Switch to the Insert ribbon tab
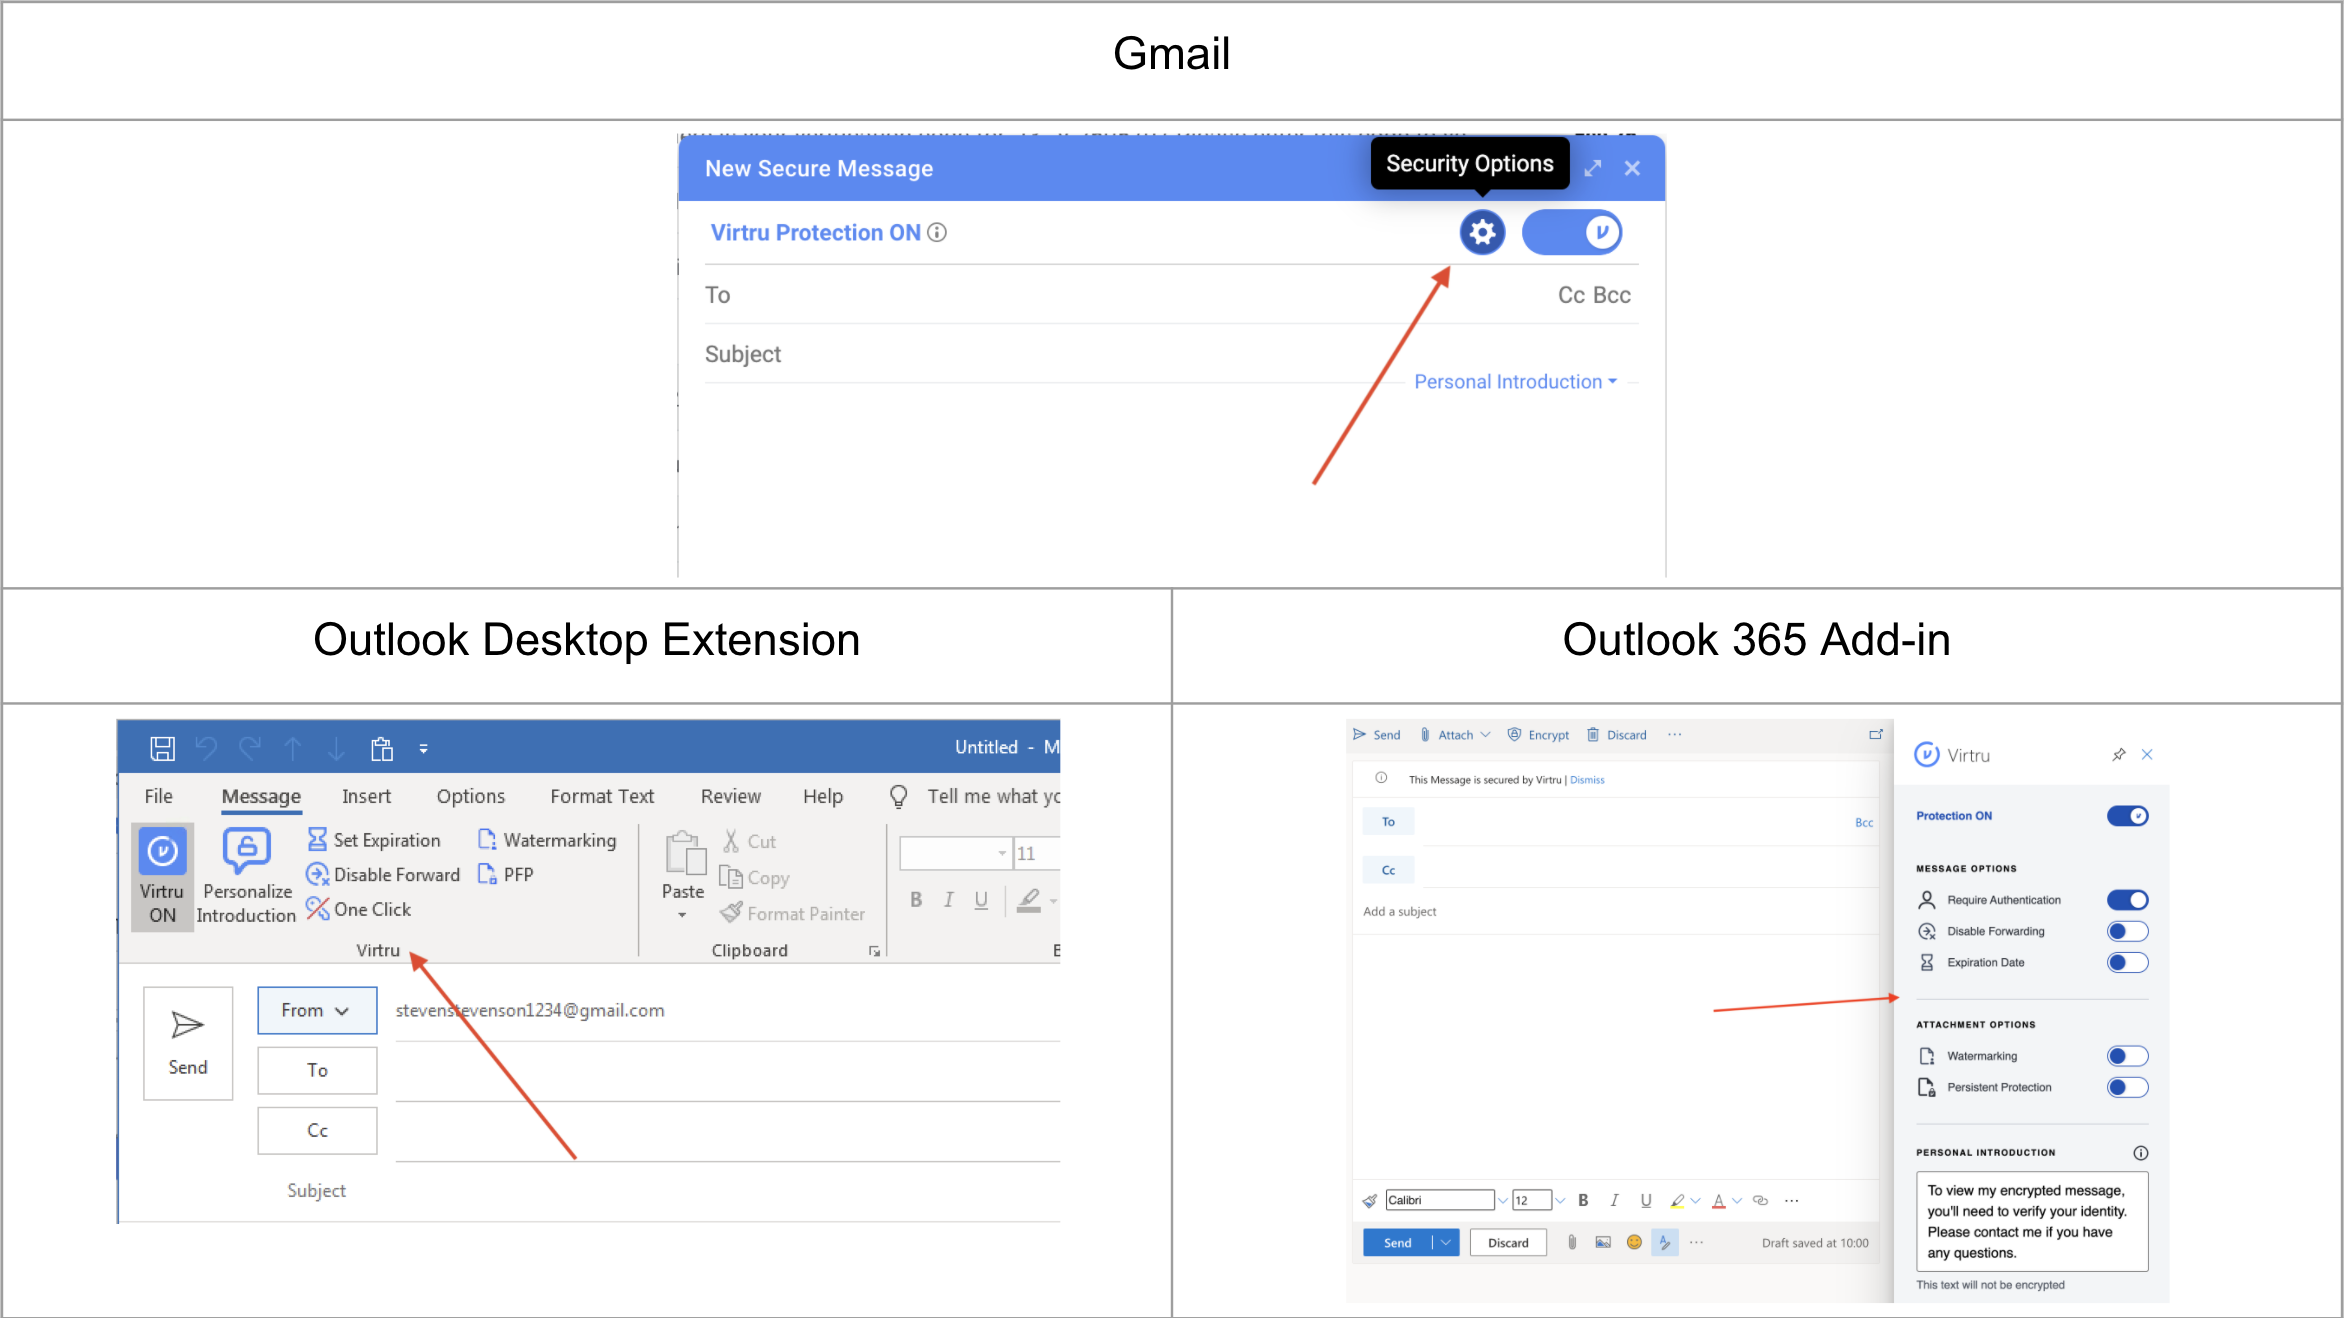The height and width of the screenshot is (1318, 2344). (x=366, y=796)
